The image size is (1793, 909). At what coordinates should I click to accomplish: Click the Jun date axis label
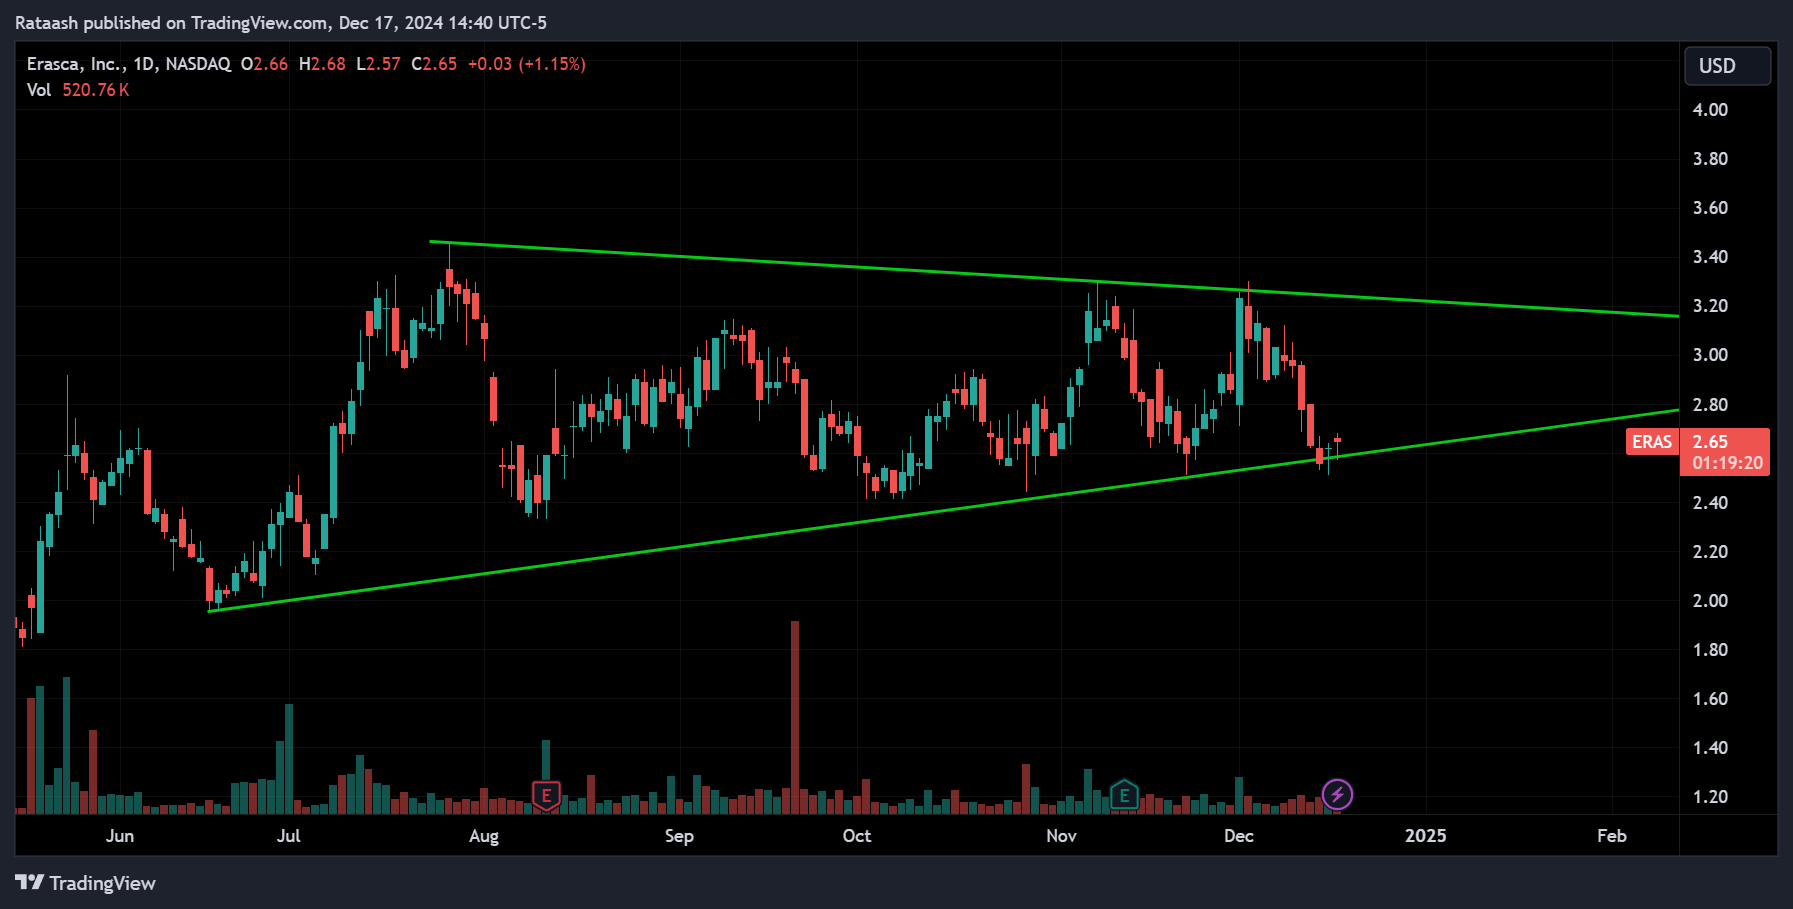pyautogui.click(x=120, y=836)
